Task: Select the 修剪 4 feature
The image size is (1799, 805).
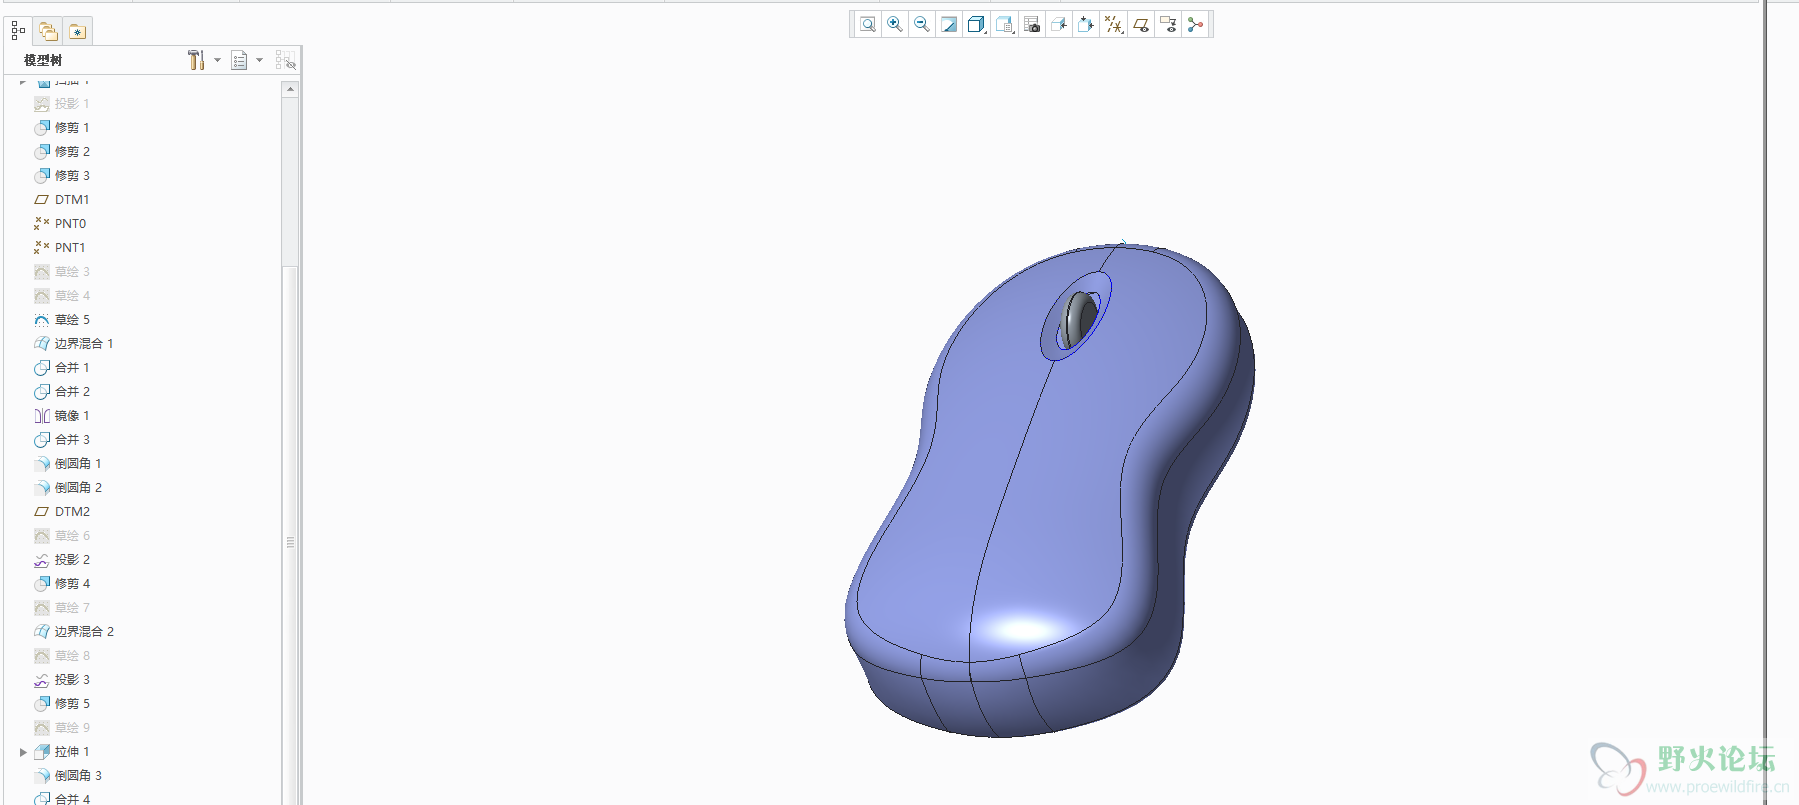Action: 61,584
